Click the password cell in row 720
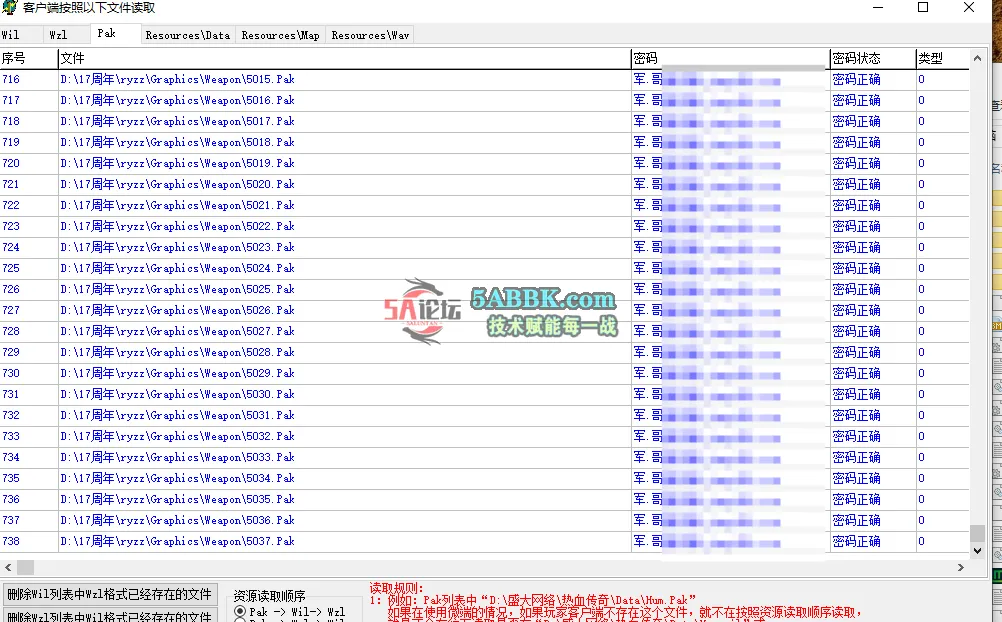The height and width of the screenshot is (622, 1002). (x=730, y=163)
